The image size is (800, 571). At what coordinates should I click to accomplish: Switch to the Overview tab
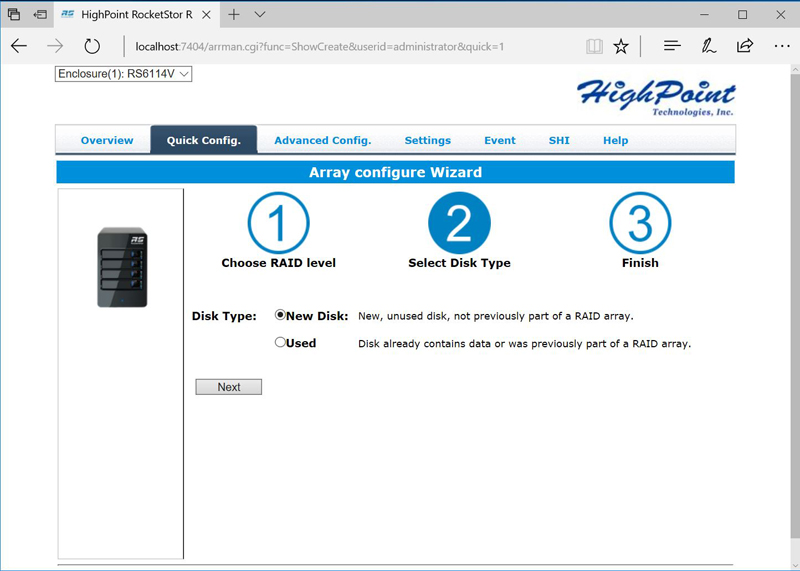click(107, 140)
